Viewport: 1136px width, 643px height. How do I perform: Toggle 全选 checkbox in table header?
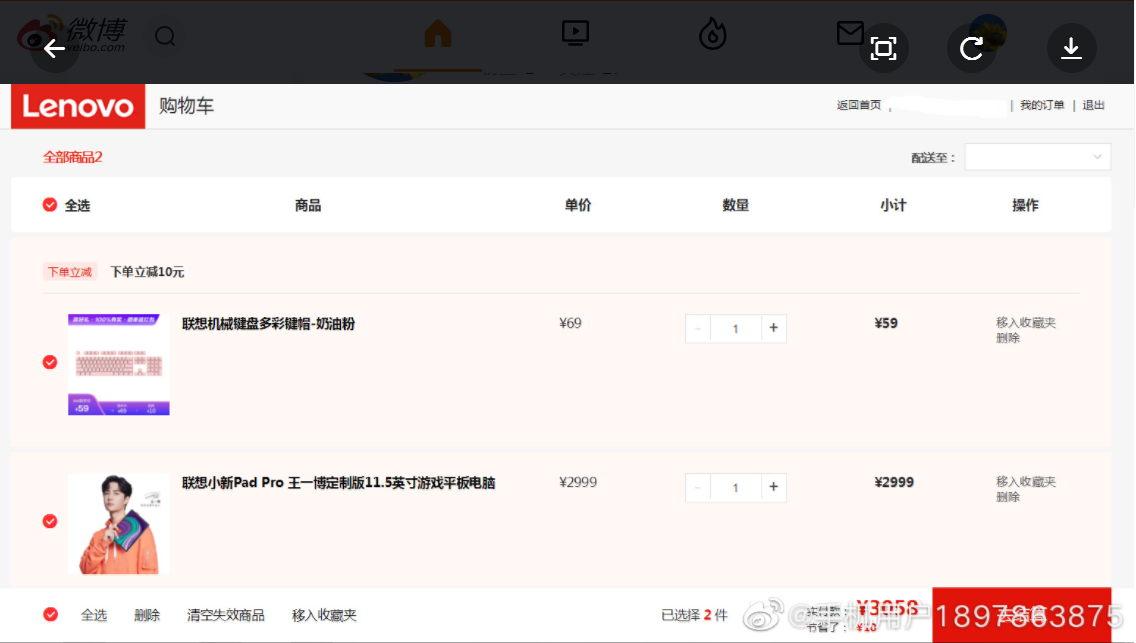click(50, 205)
